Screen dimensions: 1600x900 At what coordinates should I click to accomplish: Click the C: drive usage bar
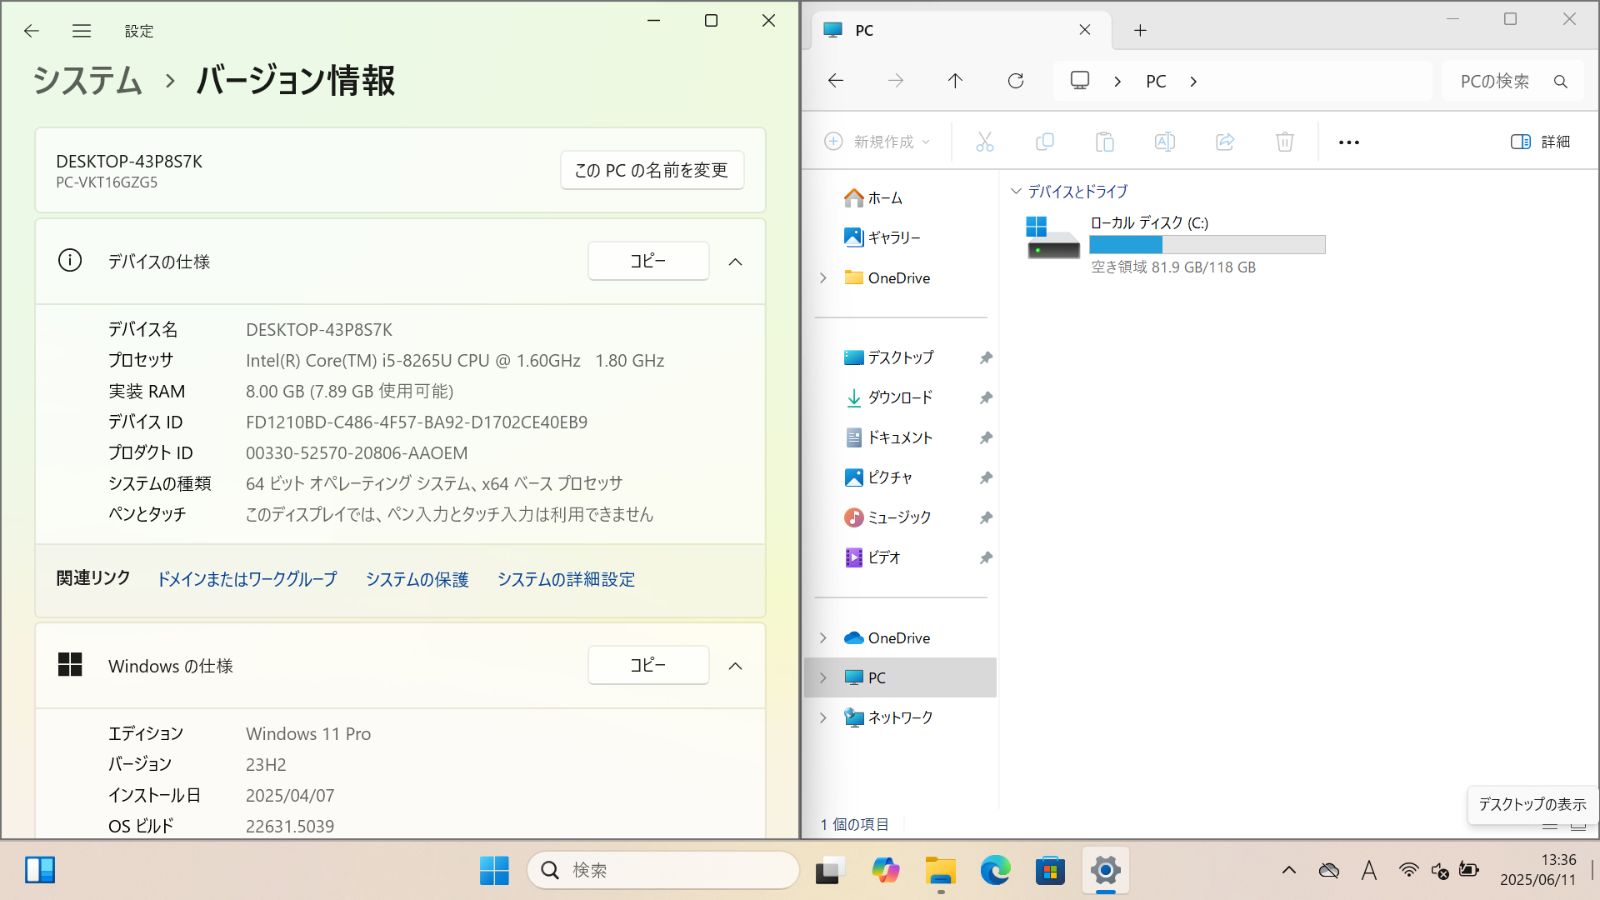pos(1207,245)
